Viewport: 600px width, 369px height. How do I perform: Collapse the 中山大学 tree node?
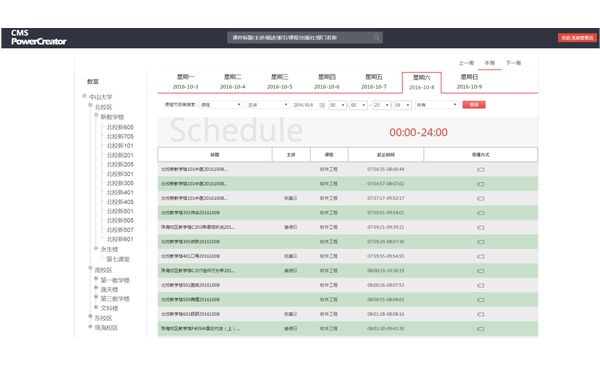(84, 96)
